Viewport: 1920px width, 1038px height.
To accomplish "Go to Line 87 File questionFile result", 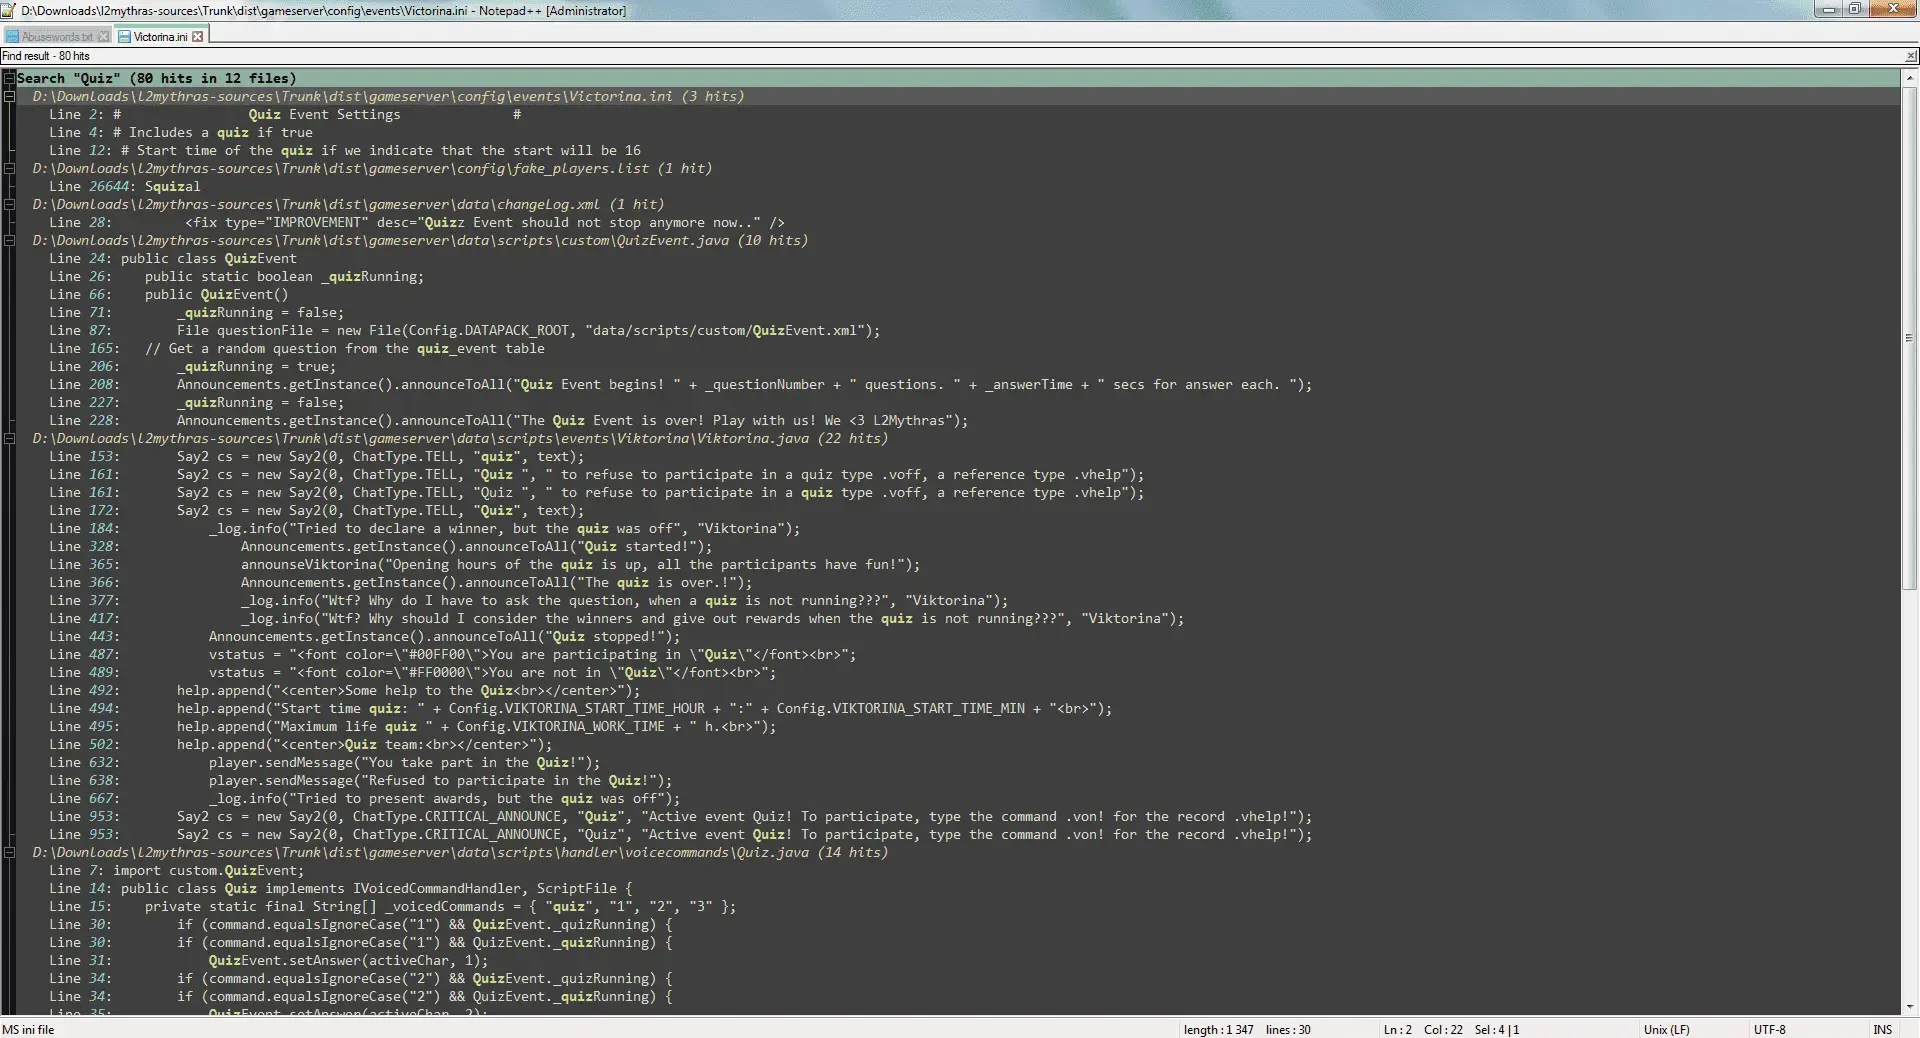I will click(x=465, y=330).
